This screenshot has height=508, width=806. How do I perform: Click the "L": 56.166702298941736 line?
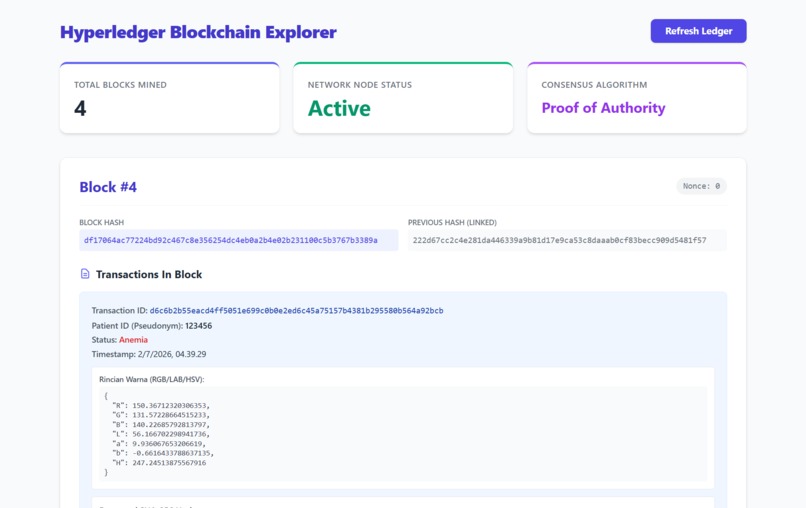(x=161, y=434)
